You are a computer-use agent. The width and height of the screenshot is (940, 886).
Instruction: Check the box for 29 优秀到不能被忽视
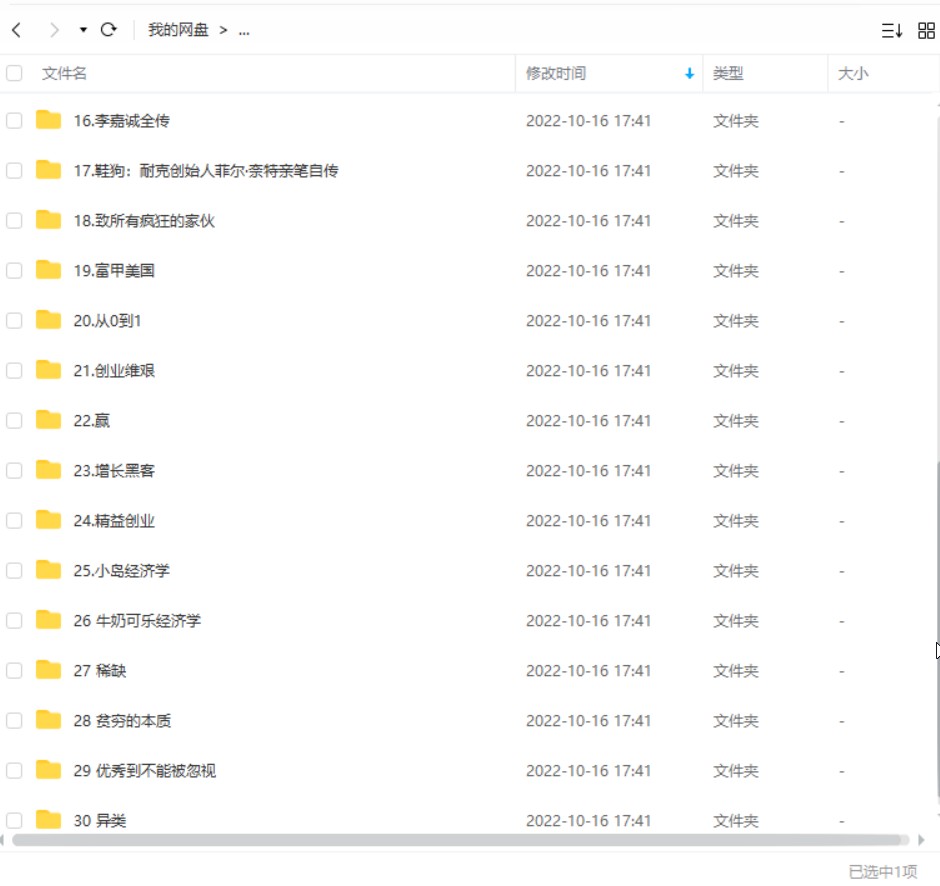(14, 770)
